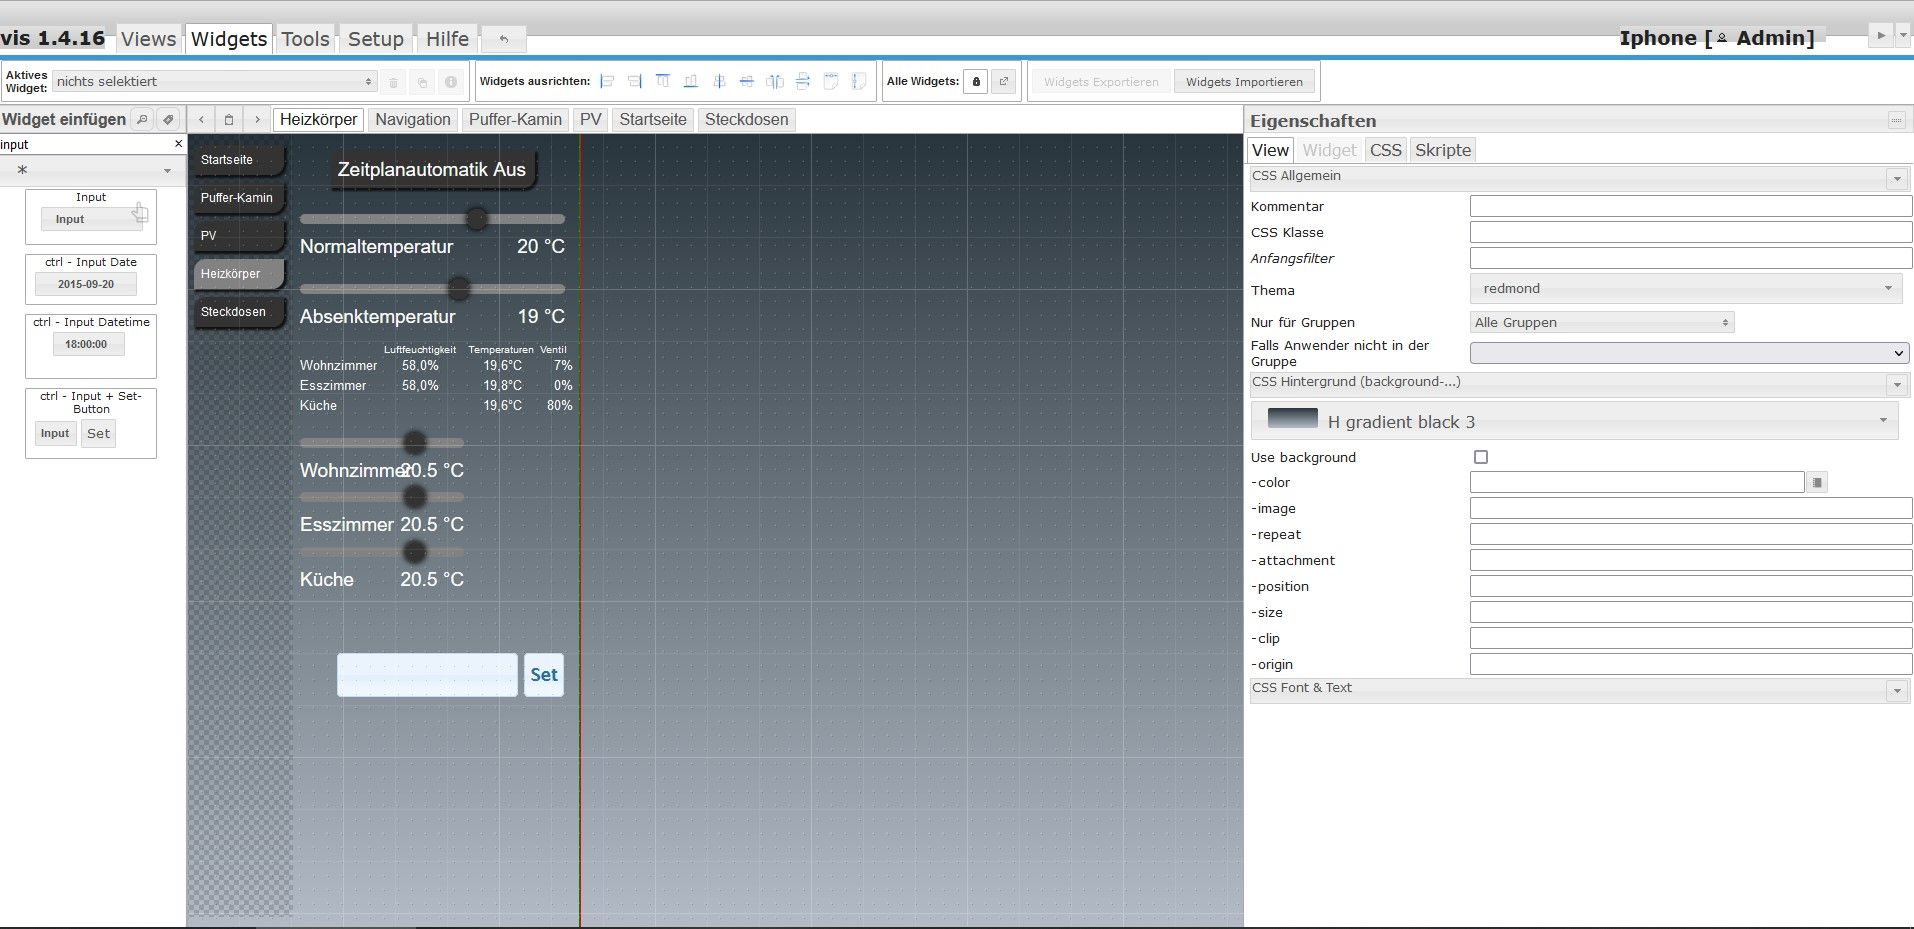Open the Tools menu
This screenshot has height=929, width=1914.
tap(305, 39)
